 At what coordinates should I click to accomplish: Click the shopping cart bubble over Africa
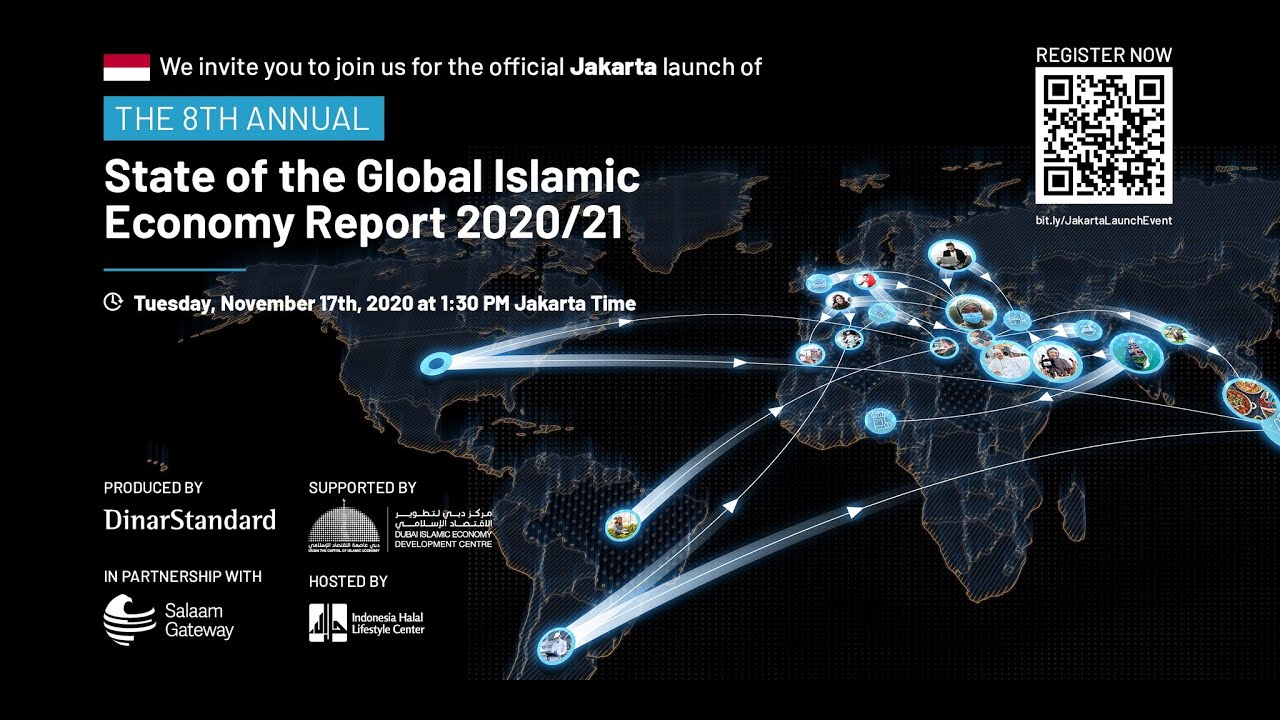point(879,419)
